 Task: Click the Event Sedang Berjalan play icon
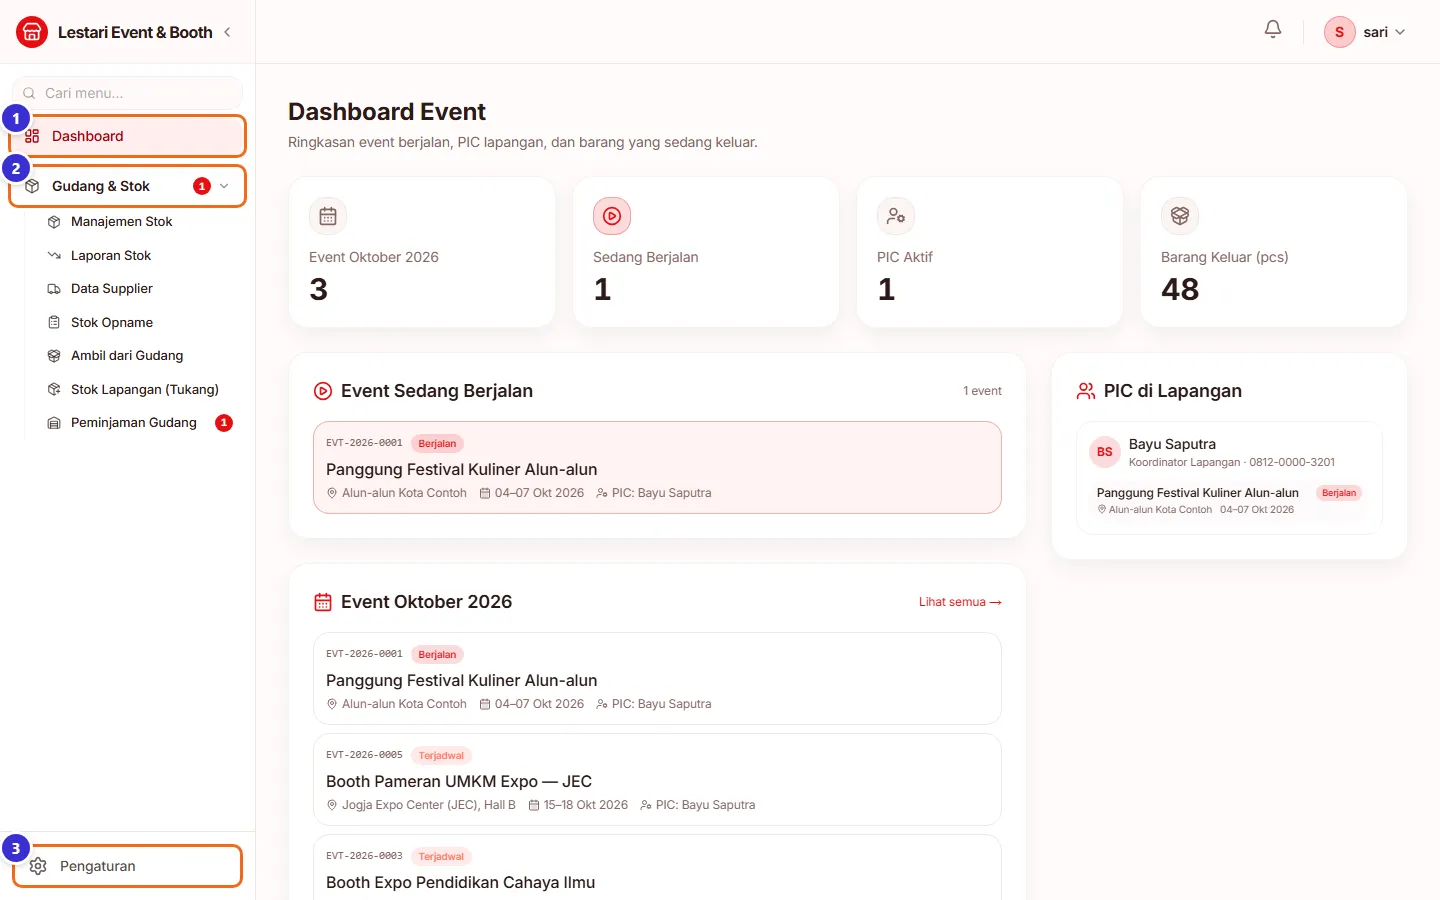323,391
